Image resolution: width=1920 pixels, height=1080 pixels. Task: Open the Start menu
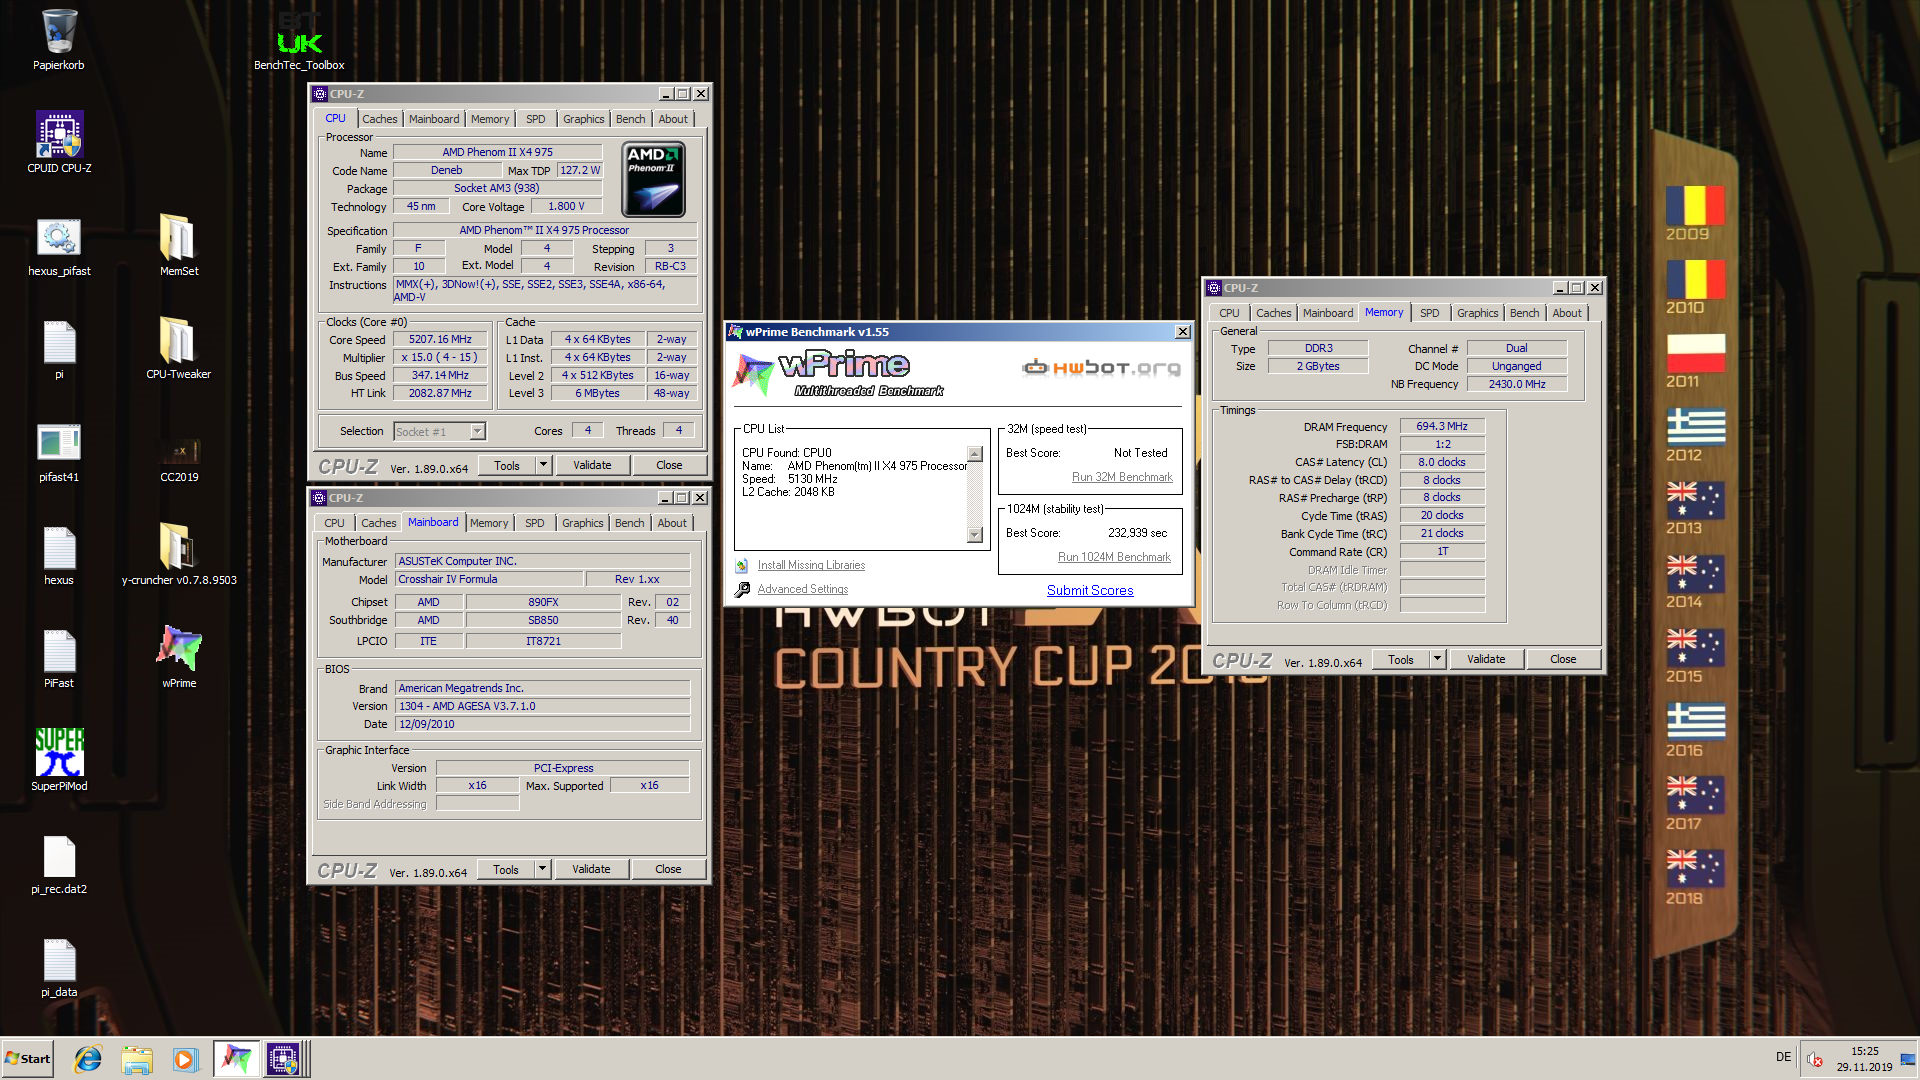coord(27,1058)
